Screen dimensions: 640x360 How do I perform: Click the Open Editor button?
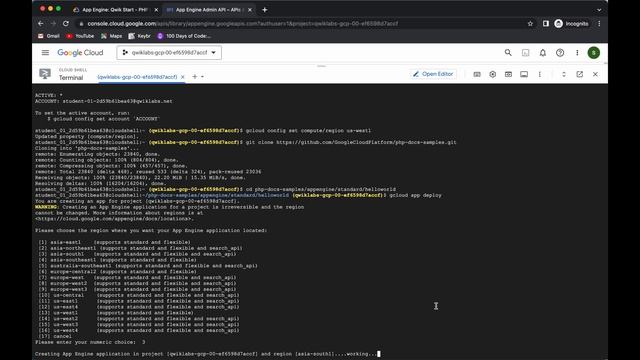point(433,74)
